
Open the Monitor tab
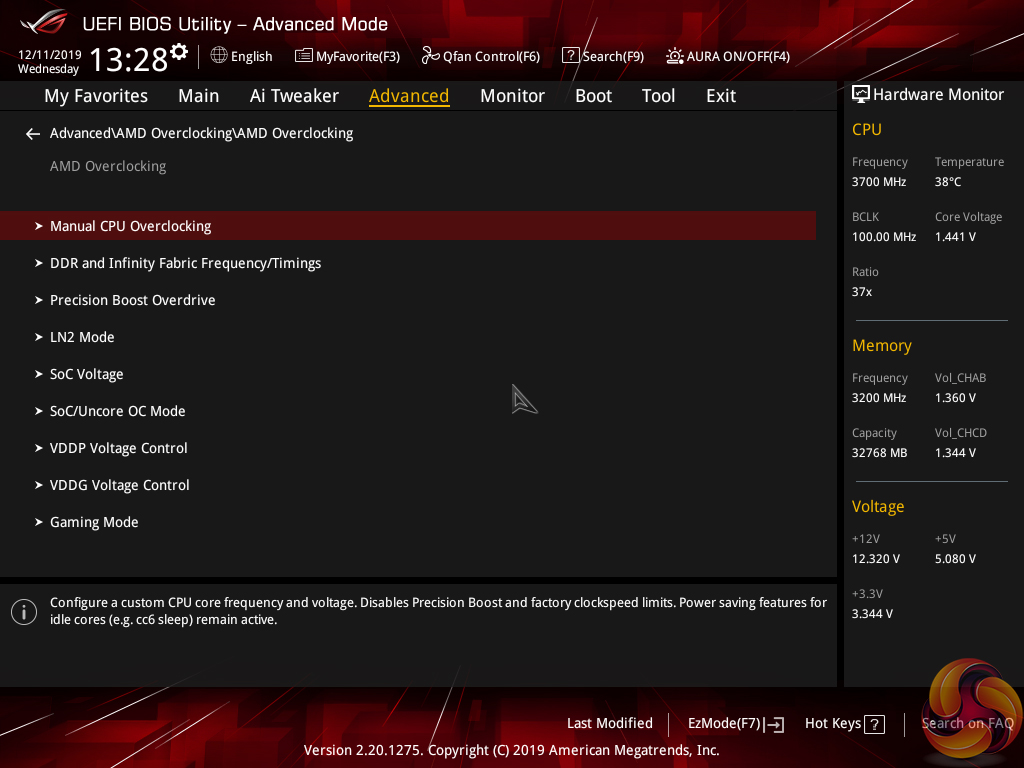pos(512,96)
